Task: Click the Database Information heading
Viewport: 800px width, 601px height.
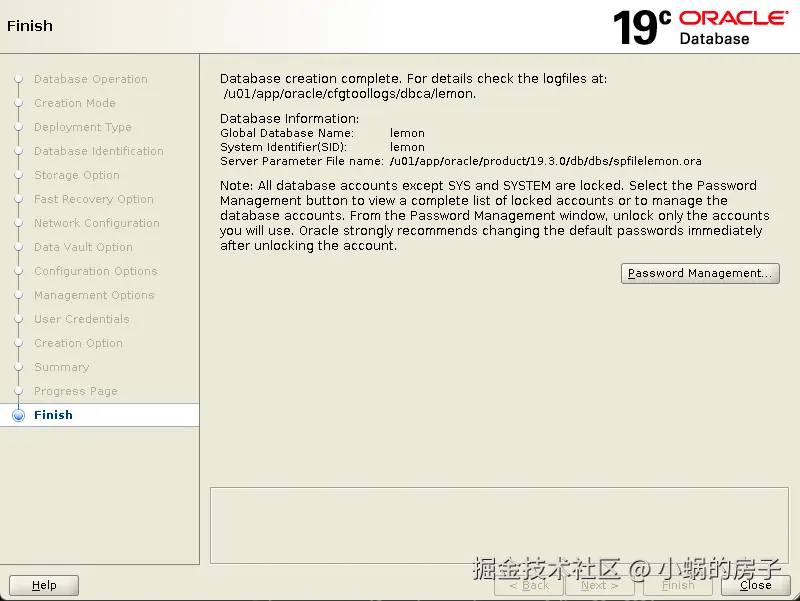Action: 289,118
